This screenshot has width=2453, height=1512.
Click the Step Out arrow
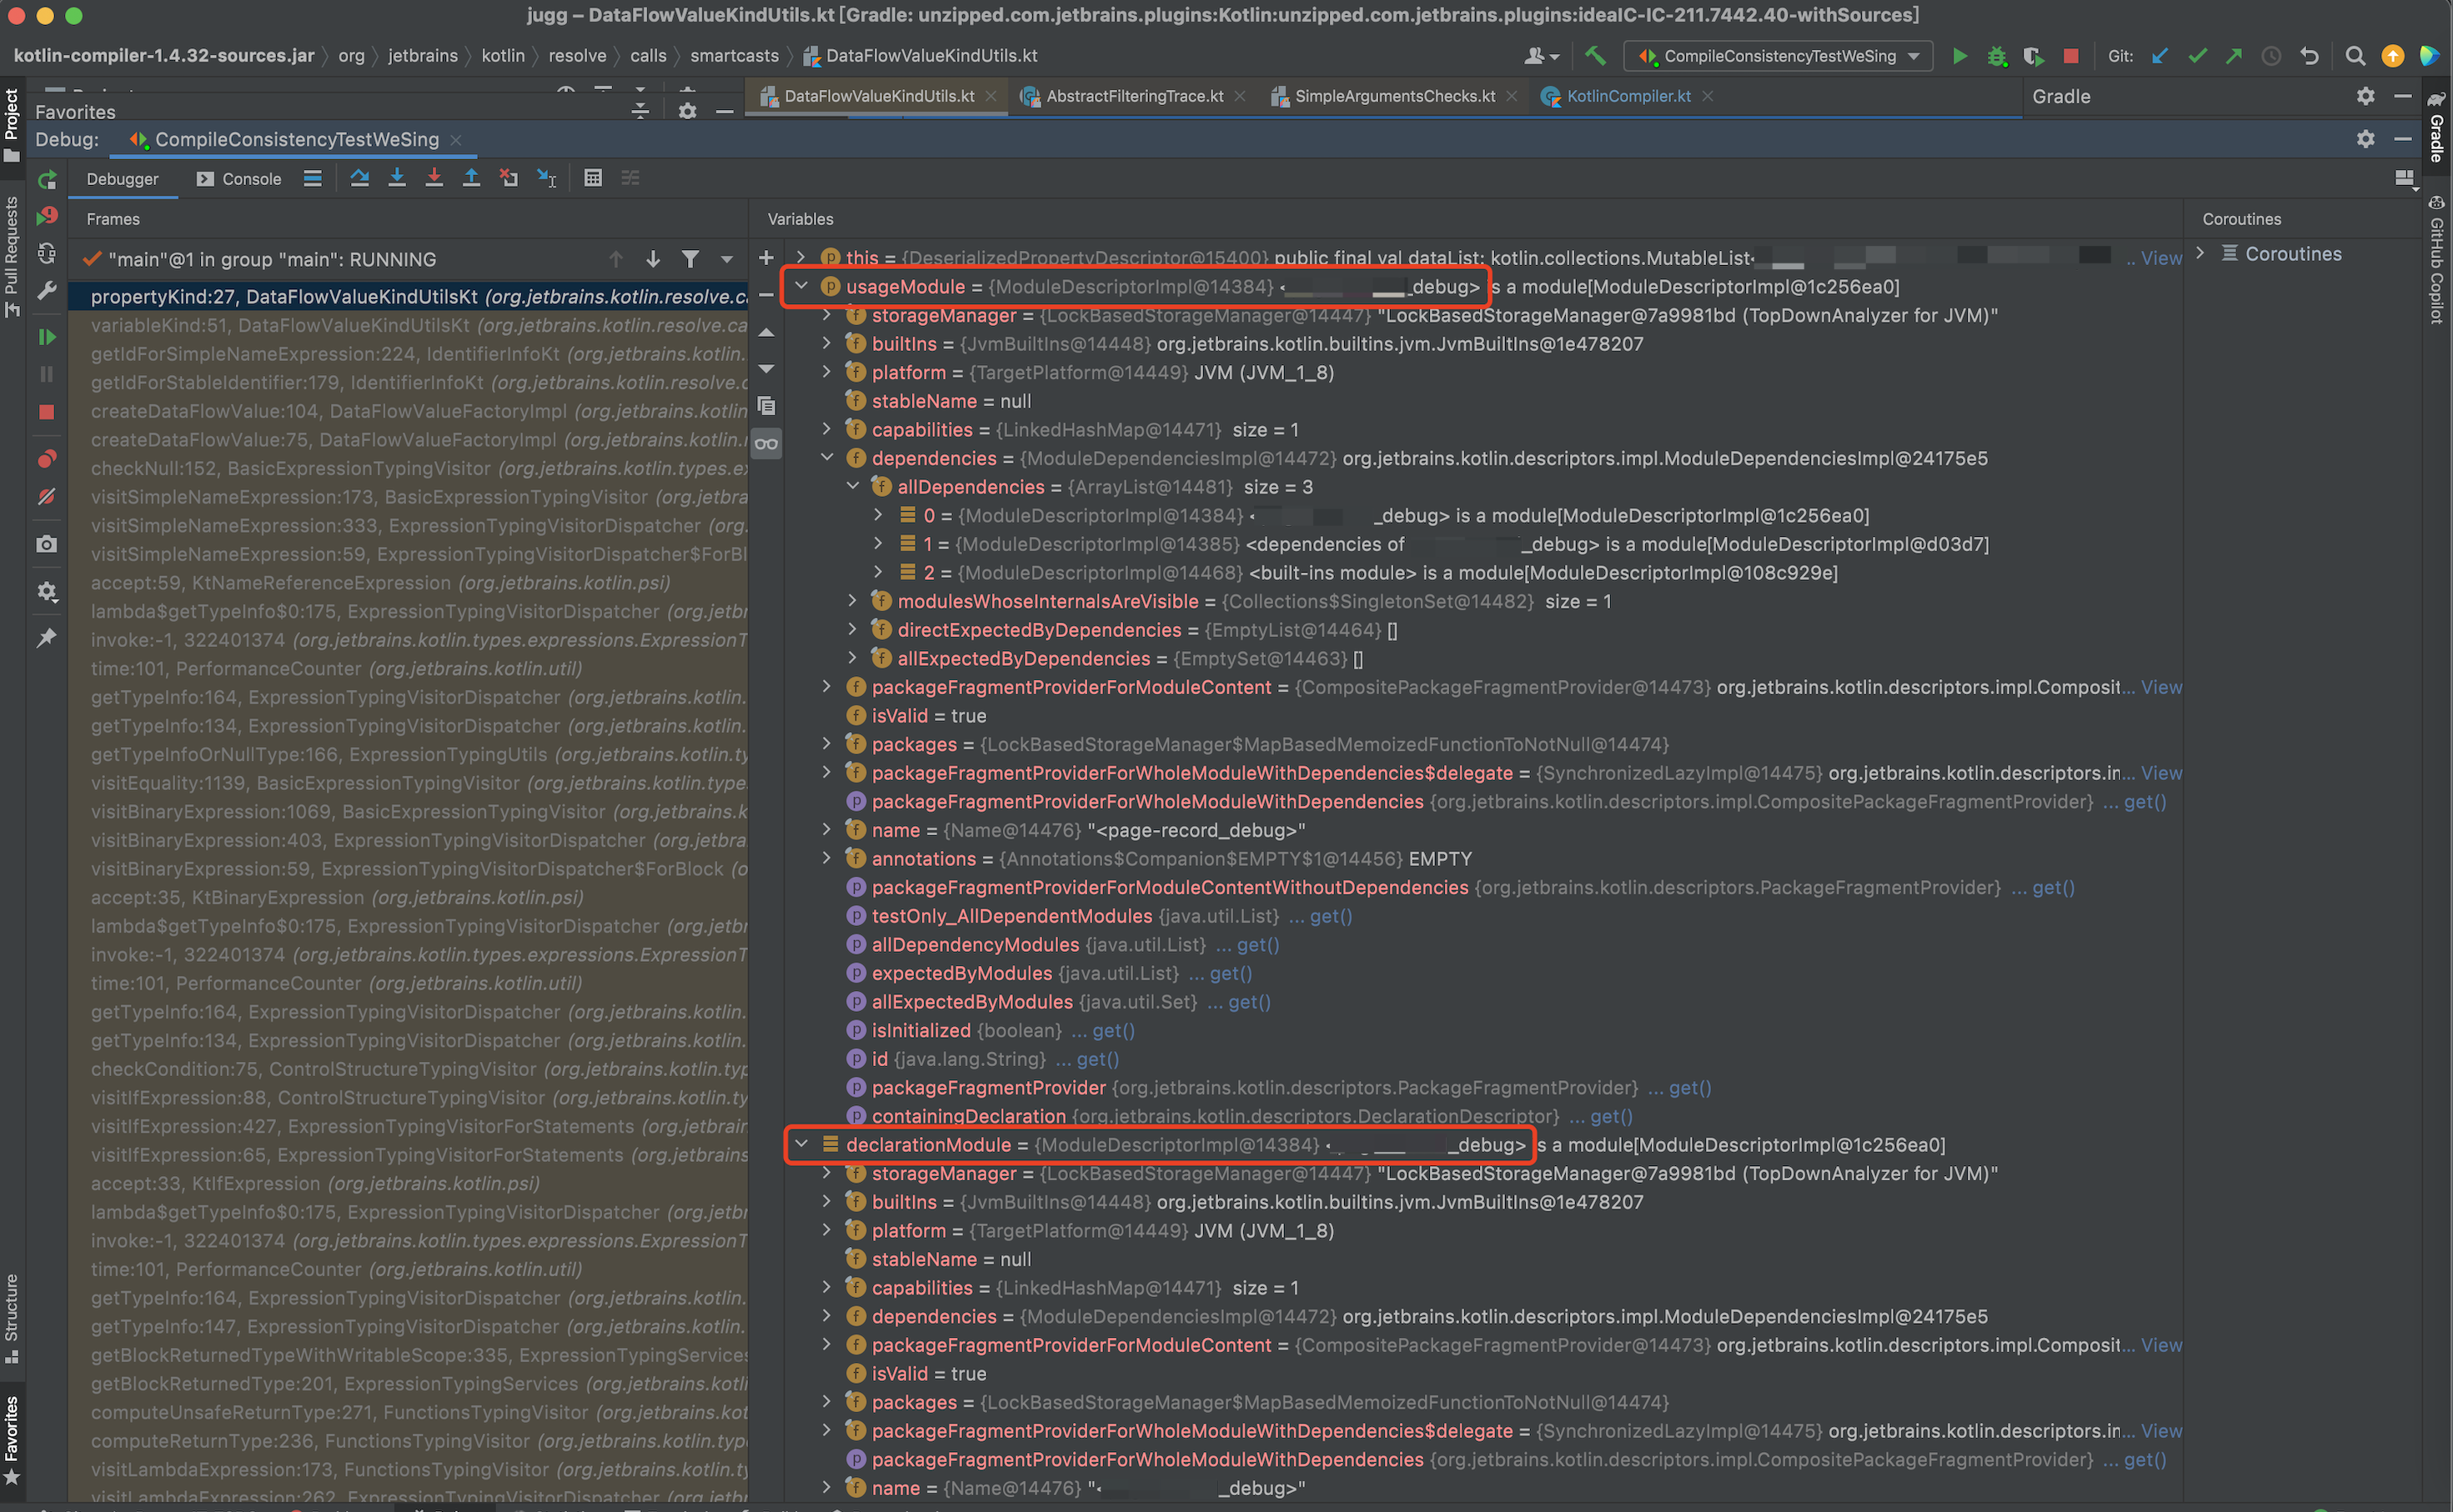click(471, 178)
